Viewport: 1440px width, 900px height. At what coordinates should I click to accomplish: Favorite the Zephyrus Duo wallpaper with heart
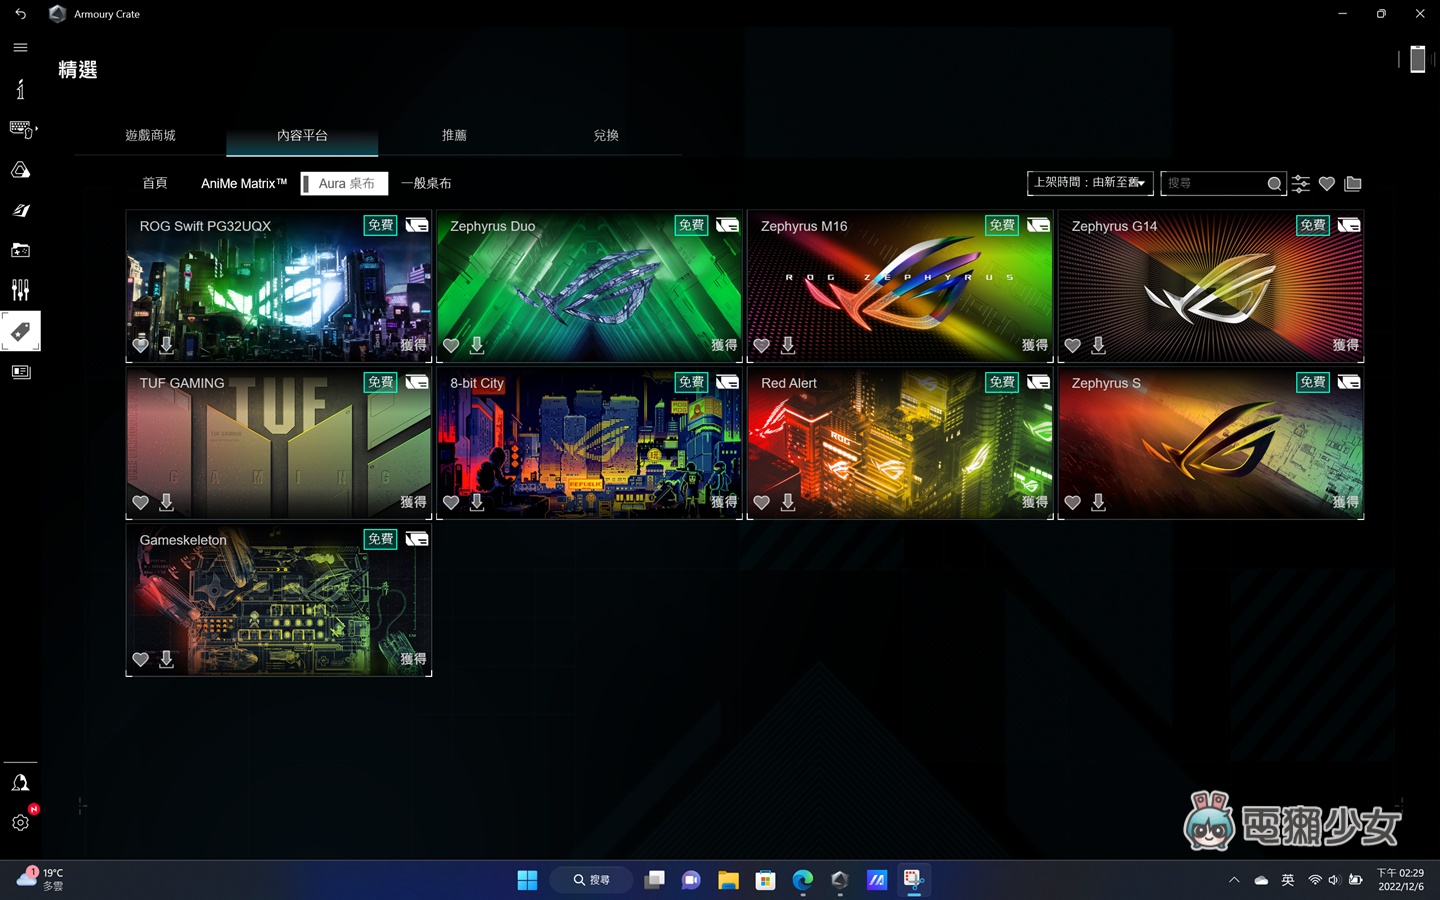click(x=451, y=345)
